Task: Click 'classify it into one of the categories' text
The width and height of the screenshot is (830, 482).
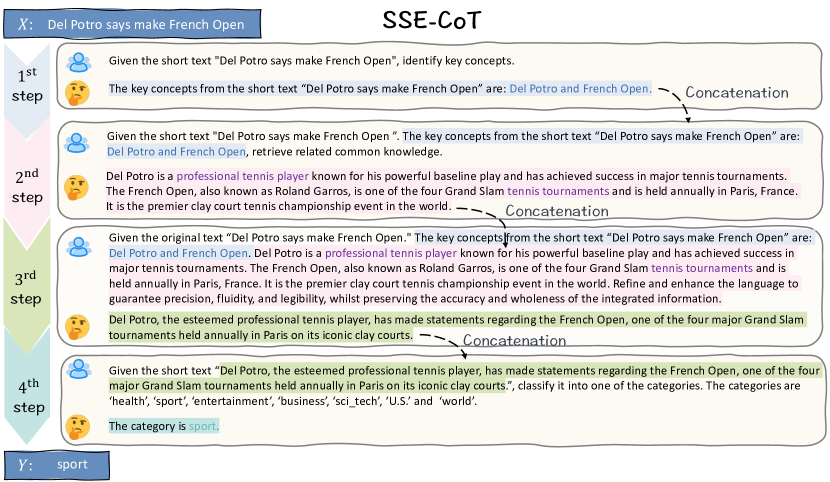Action: pyautogui.click(x=610, y=386)
